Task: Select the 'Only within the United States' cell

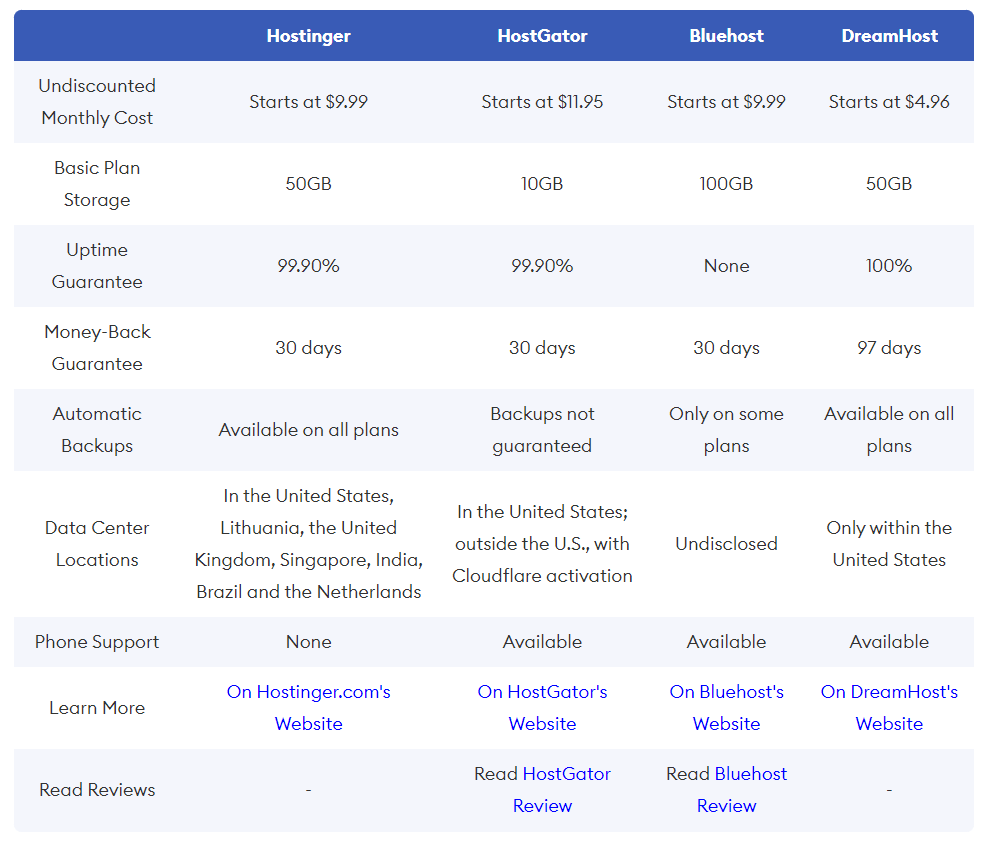Action: click(x=889, y=544)
